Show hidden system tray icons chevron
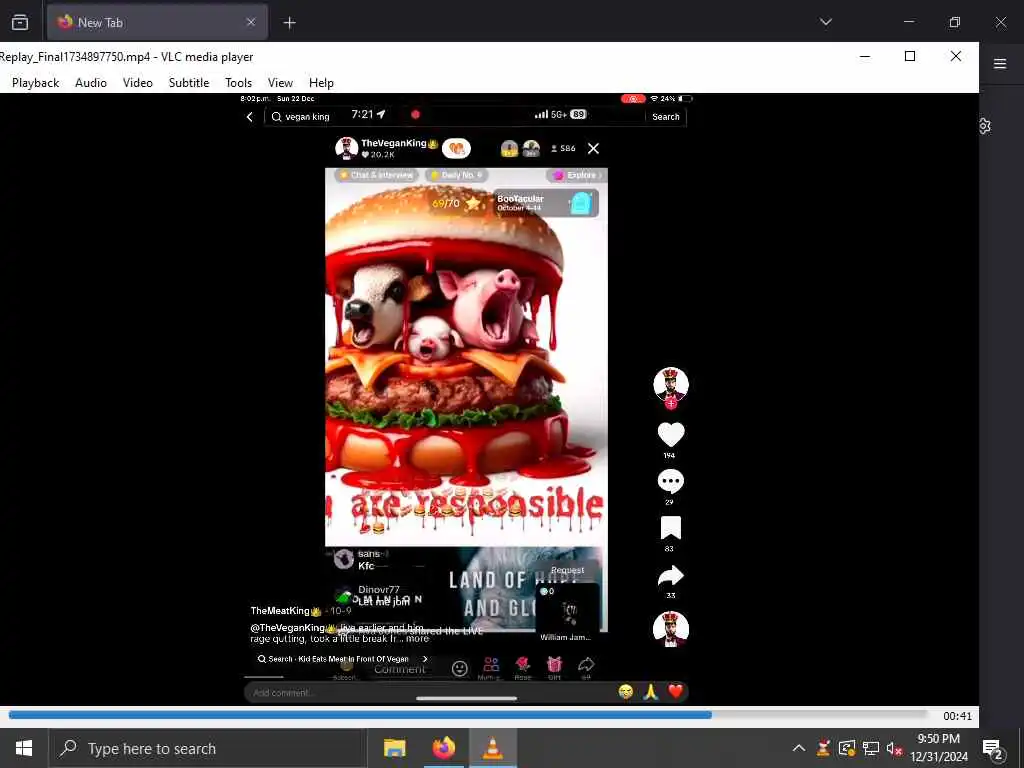 [x=799, y=748]
